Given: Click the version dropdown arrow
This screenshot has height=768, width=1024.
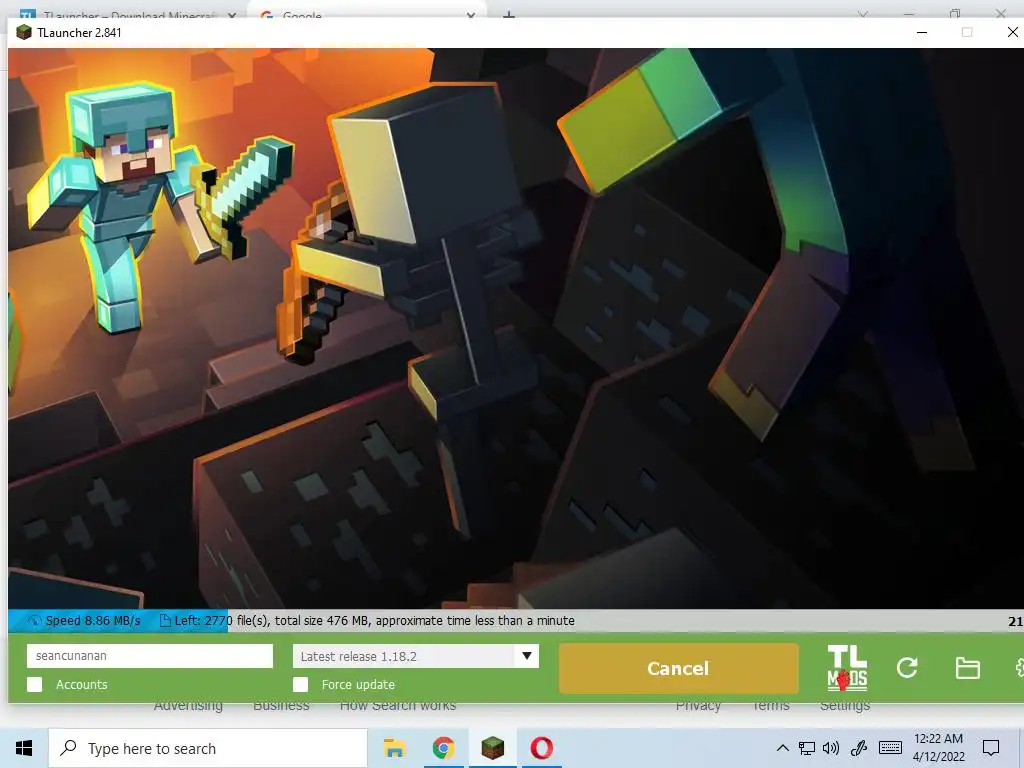Looking at the screenshot, I should click(x=526, y=656).
